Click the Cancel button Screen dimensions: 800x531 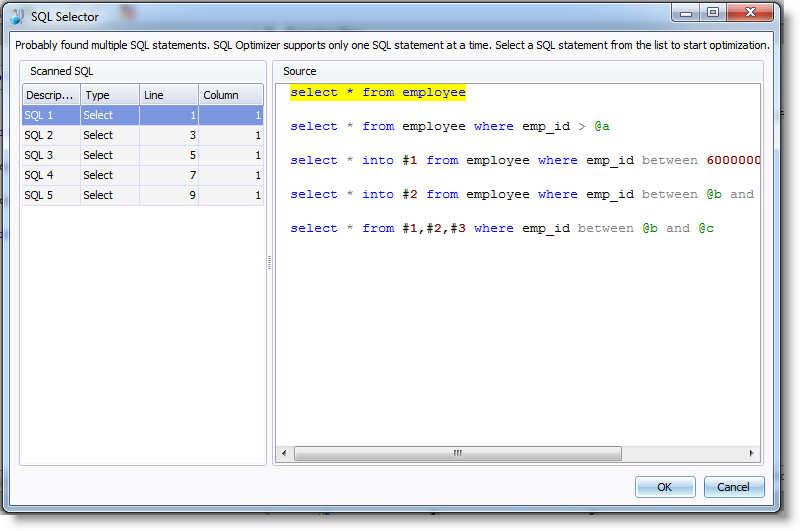coord(734,487)
